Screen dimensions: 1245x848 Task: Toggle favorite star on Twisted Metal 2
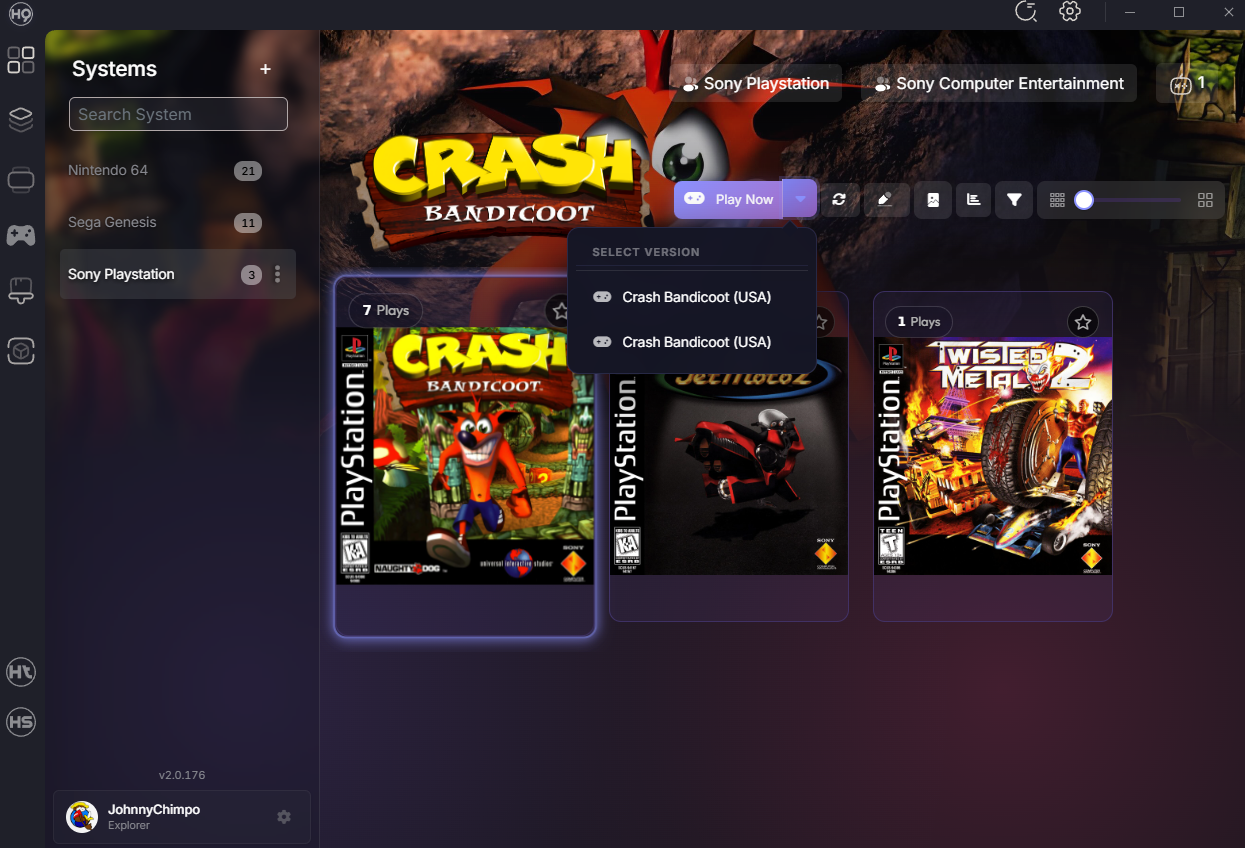[1083, 321]
